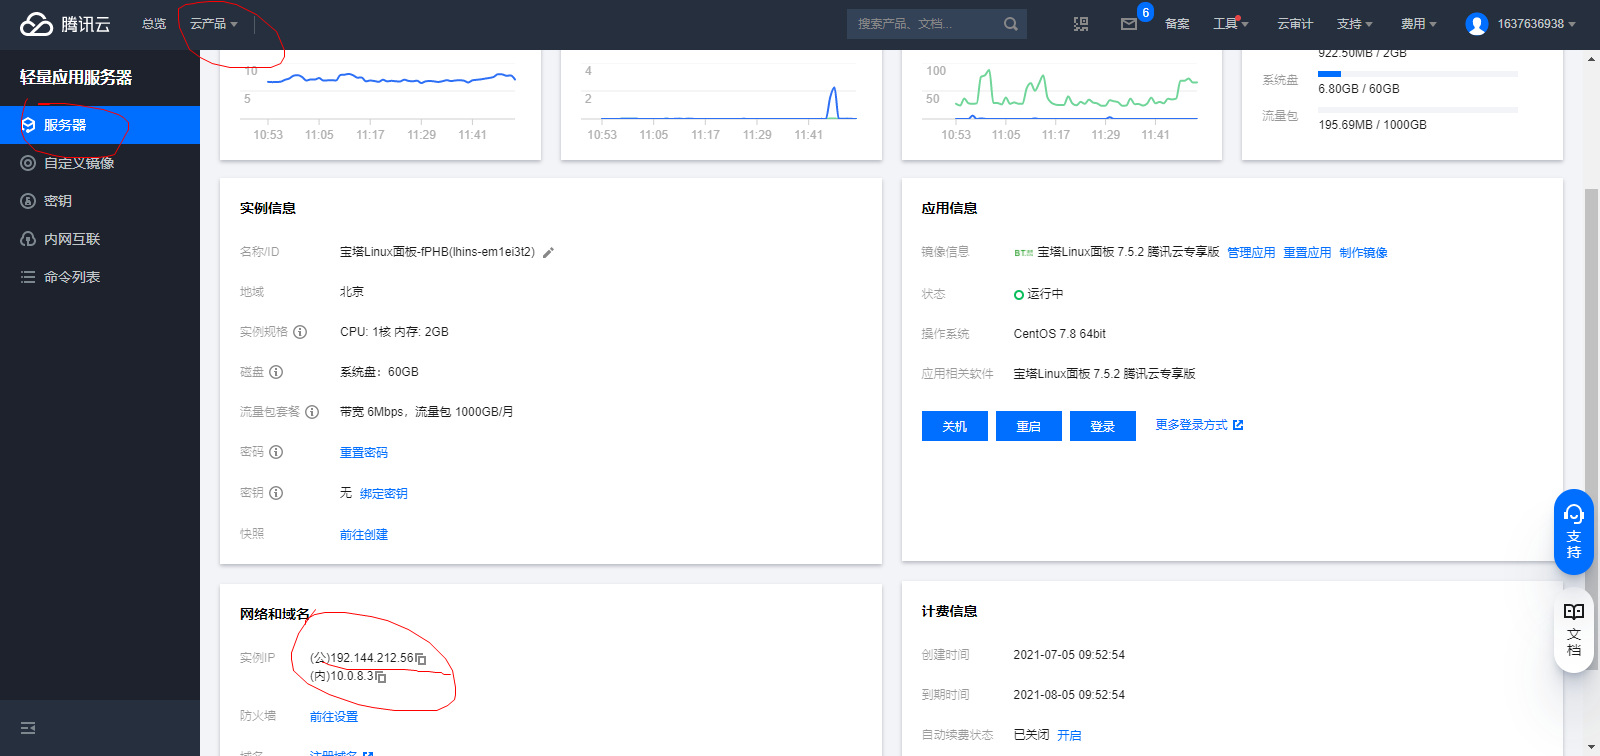Screen dimensions: 1600x756
Task: Click 绑定密钥 link
Action: coord(384,494)
